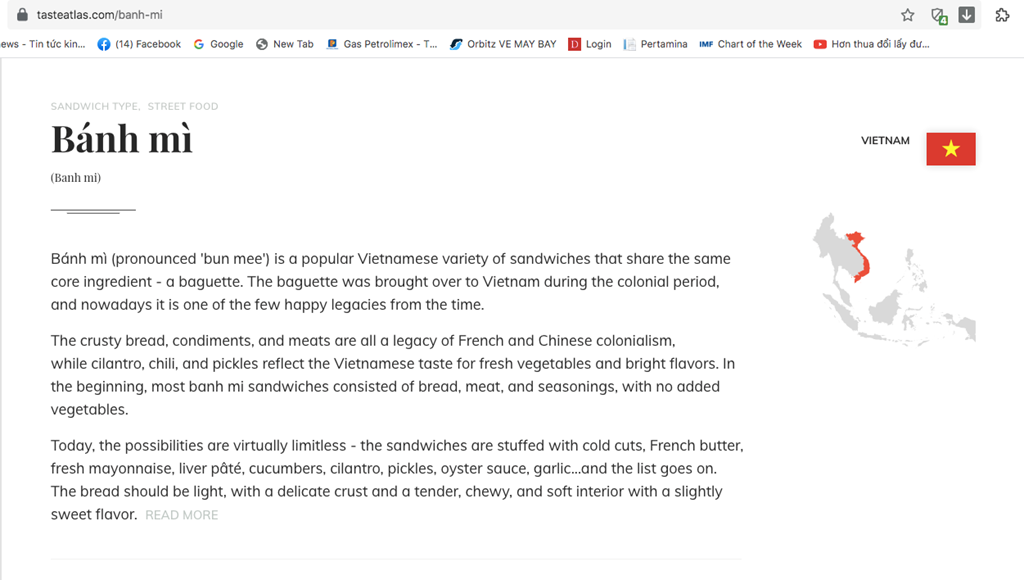Click the STREET FOOD category link
The image size is (1024, 580).
pyautogui.click(x=183, y=106)
